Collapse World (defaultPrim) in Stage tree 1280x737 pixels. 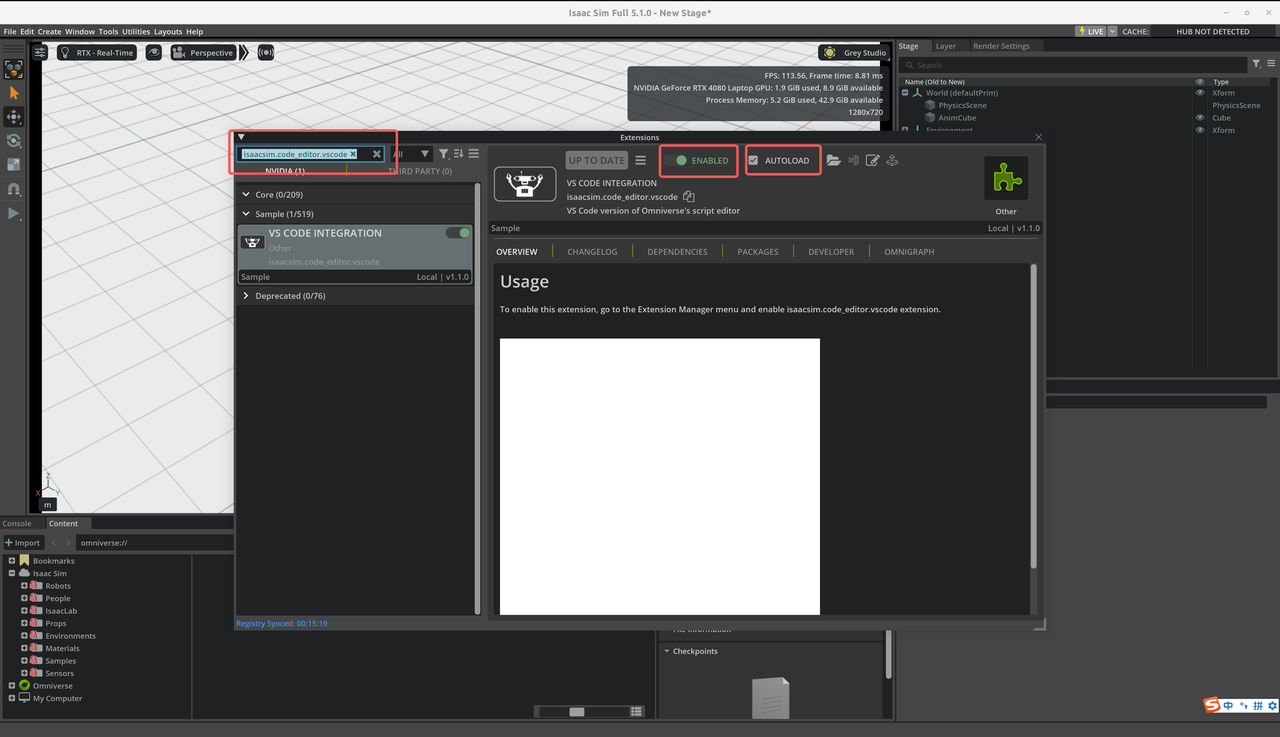tap(905, 93)
